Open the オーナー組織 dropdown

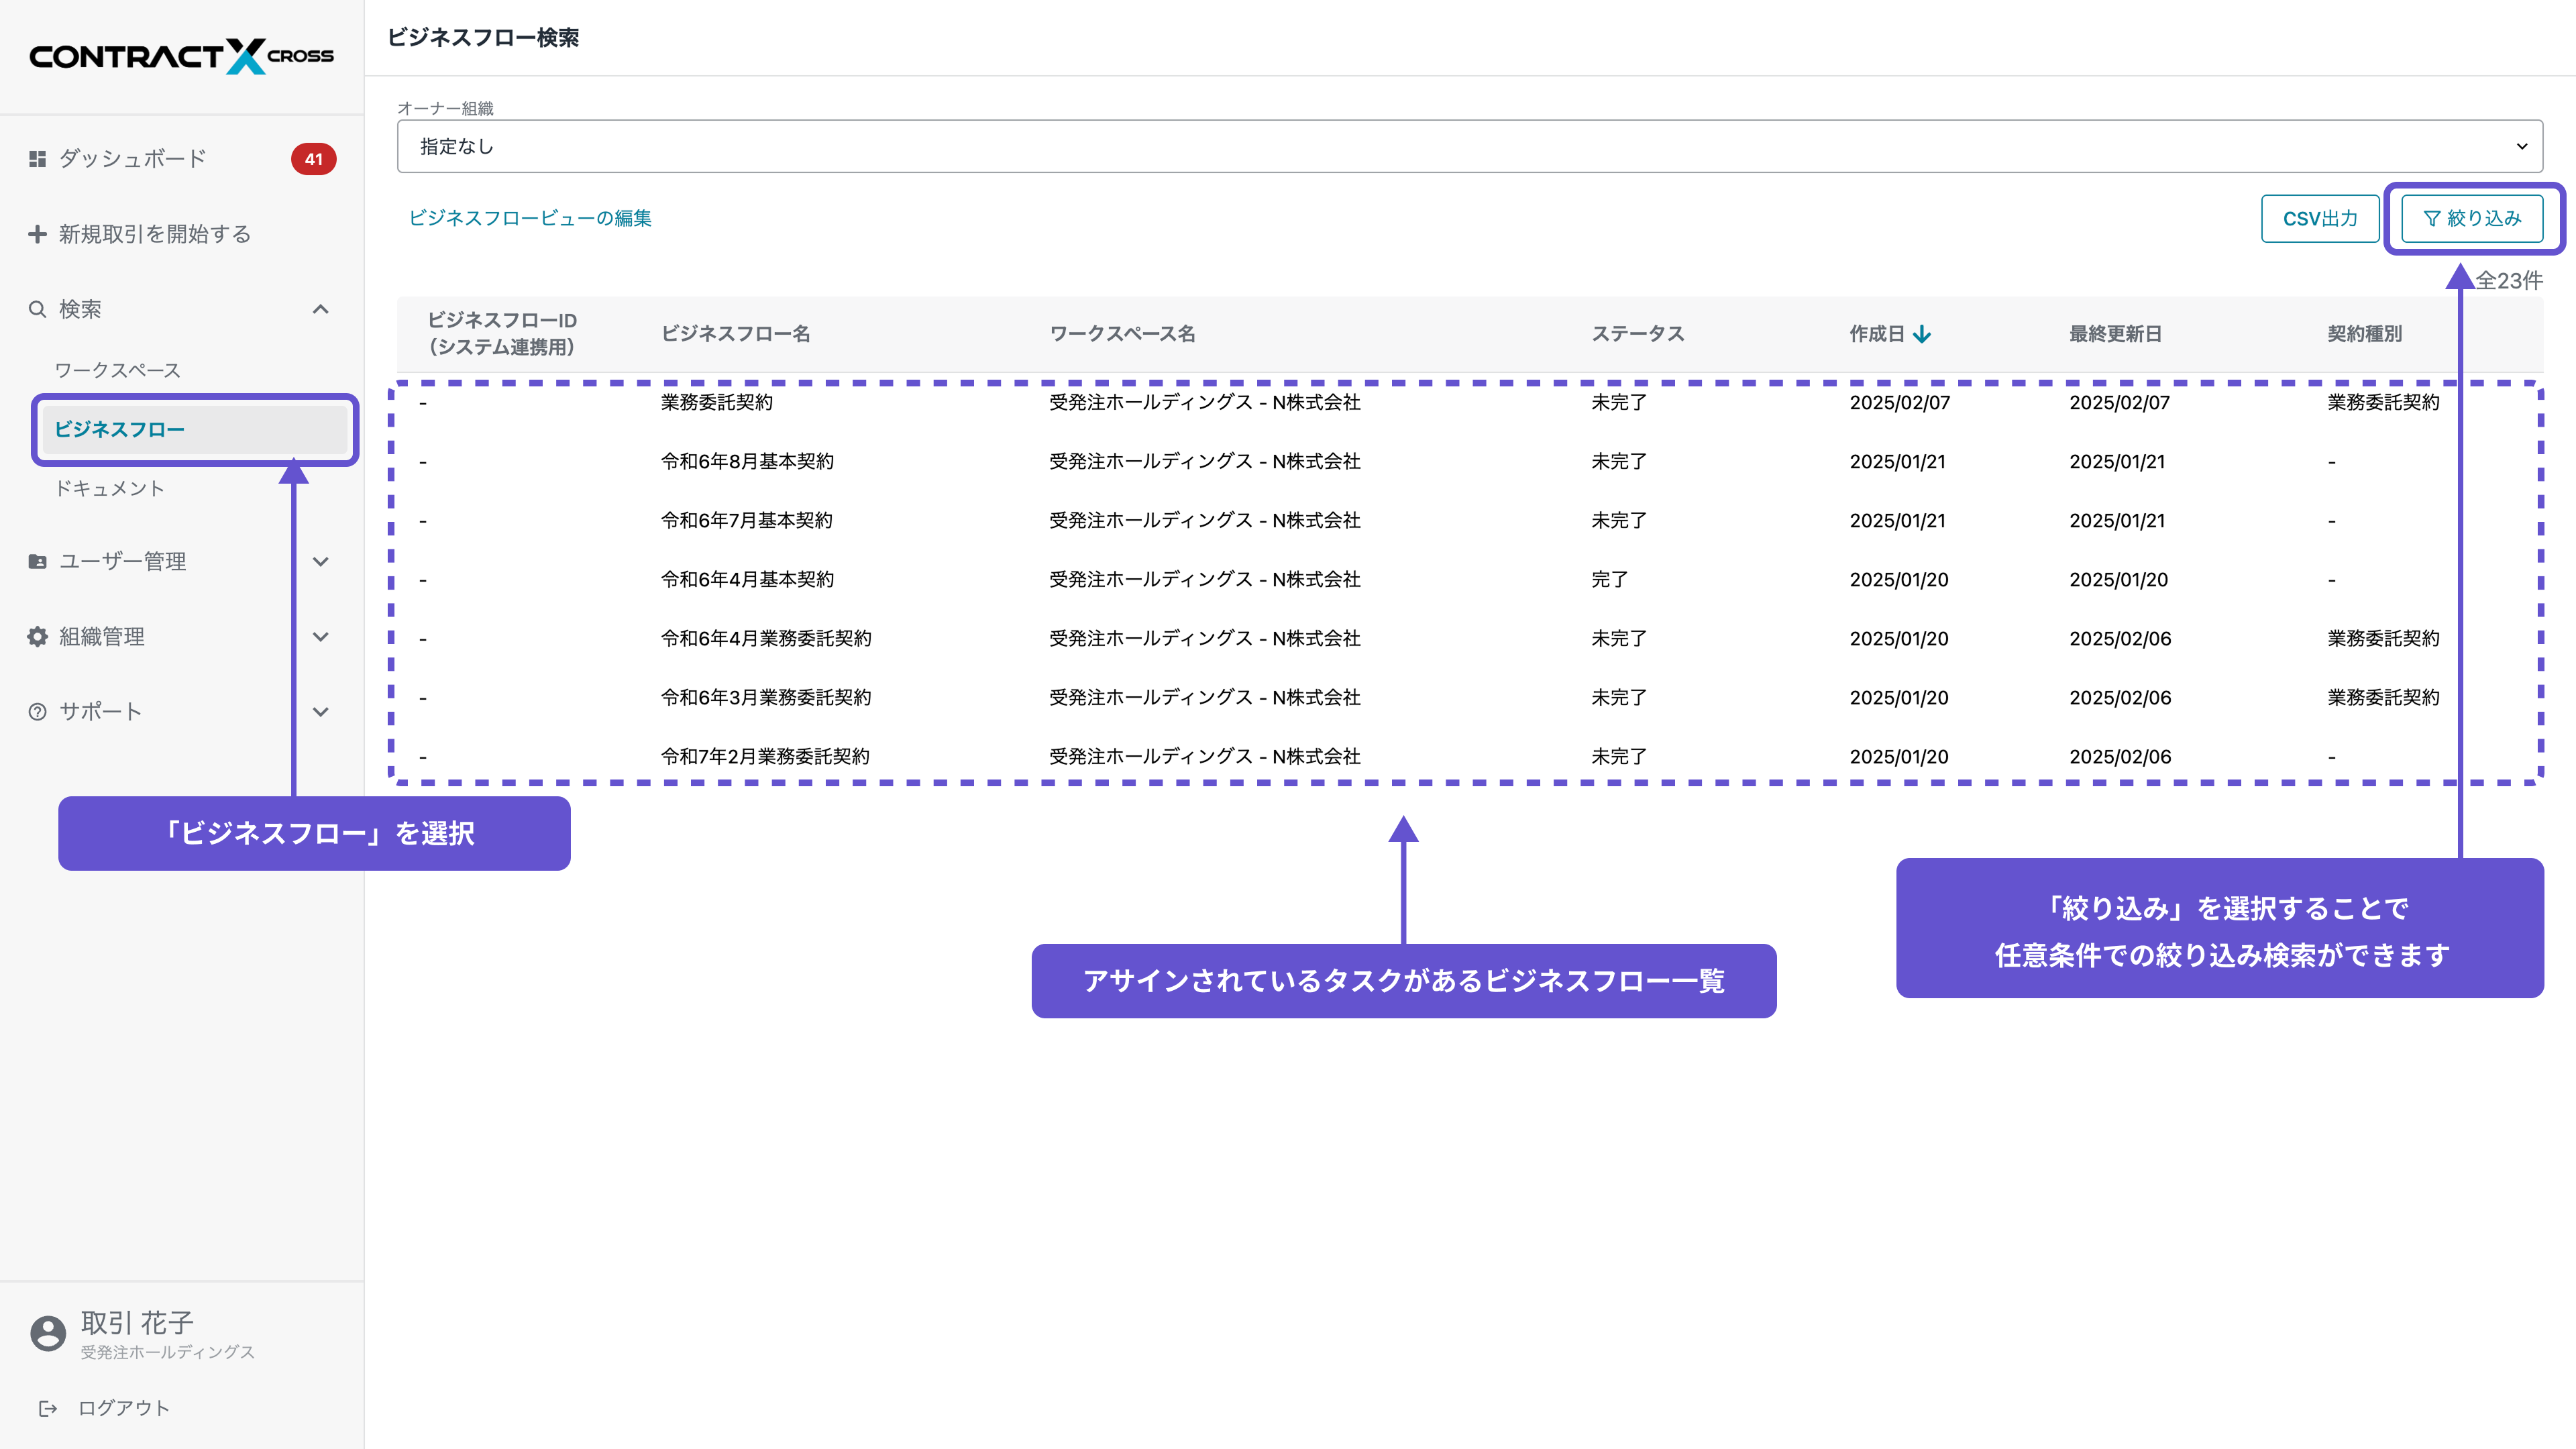1469,146
